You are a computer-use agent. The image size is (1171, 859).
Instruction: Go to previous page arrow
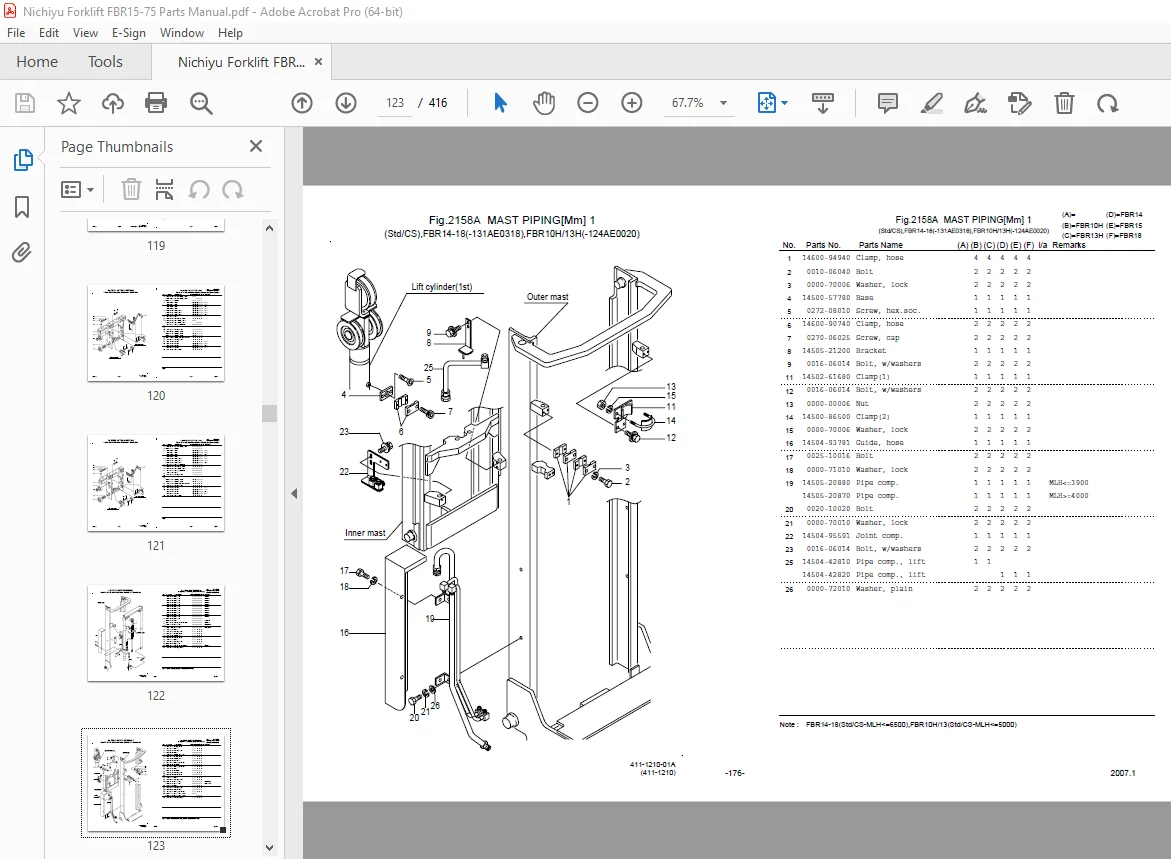pos(302,103)
